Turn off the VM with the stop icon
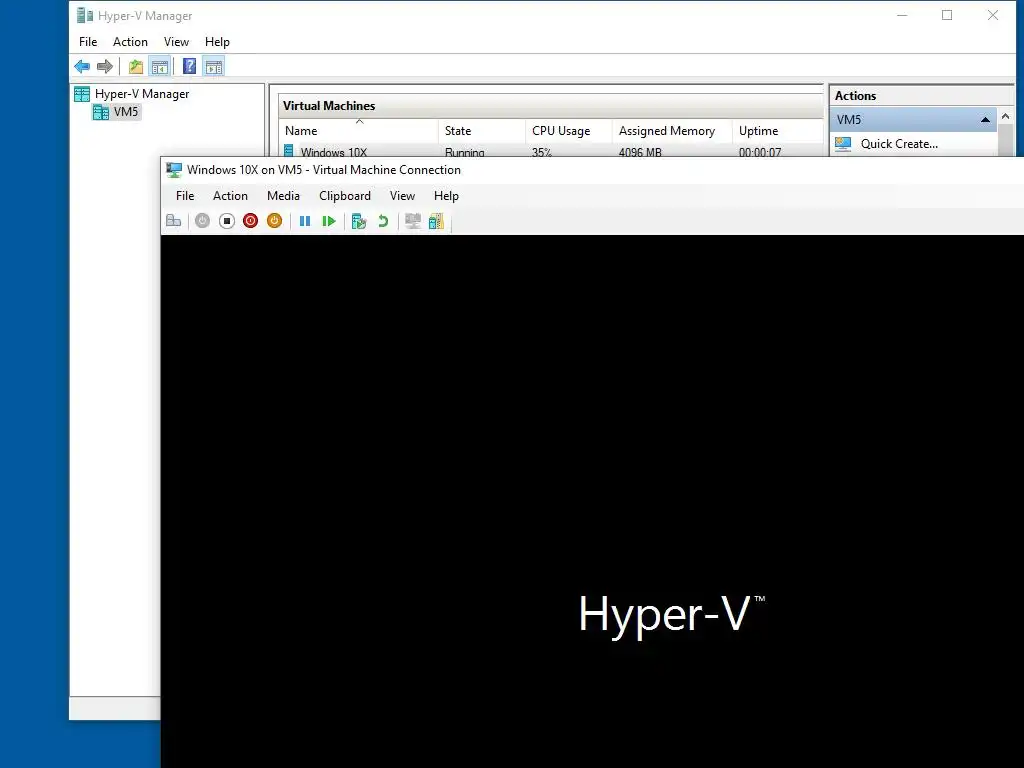This screenshot has width=1024, height=768. pyautogui.click(x=227, y=221)
